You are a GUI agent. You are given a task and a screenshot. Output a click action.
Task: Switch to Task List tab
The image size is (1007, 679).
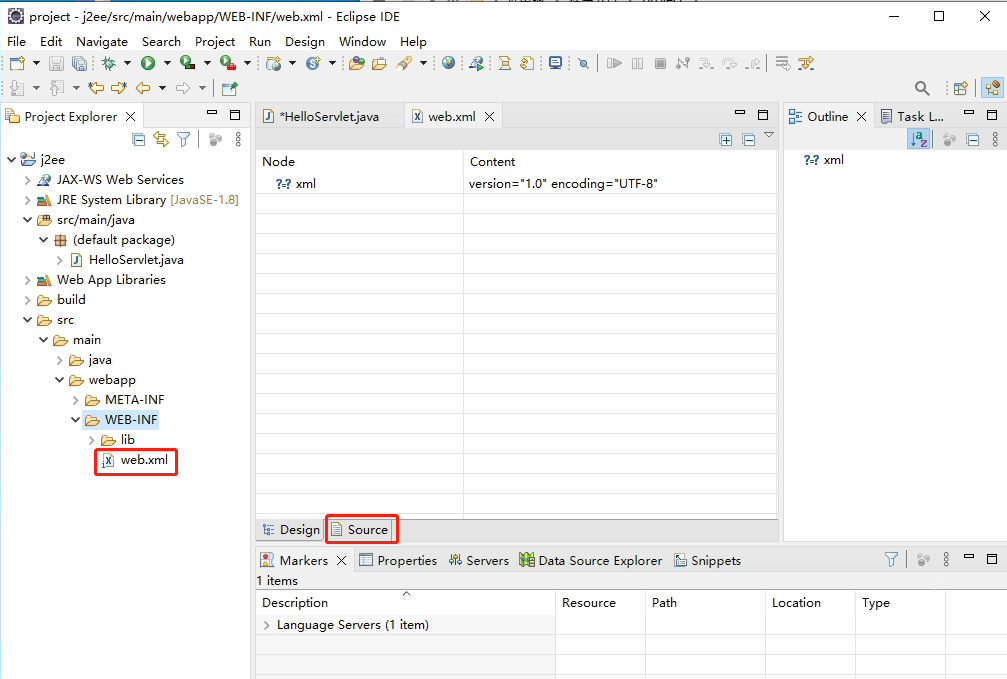913,116
